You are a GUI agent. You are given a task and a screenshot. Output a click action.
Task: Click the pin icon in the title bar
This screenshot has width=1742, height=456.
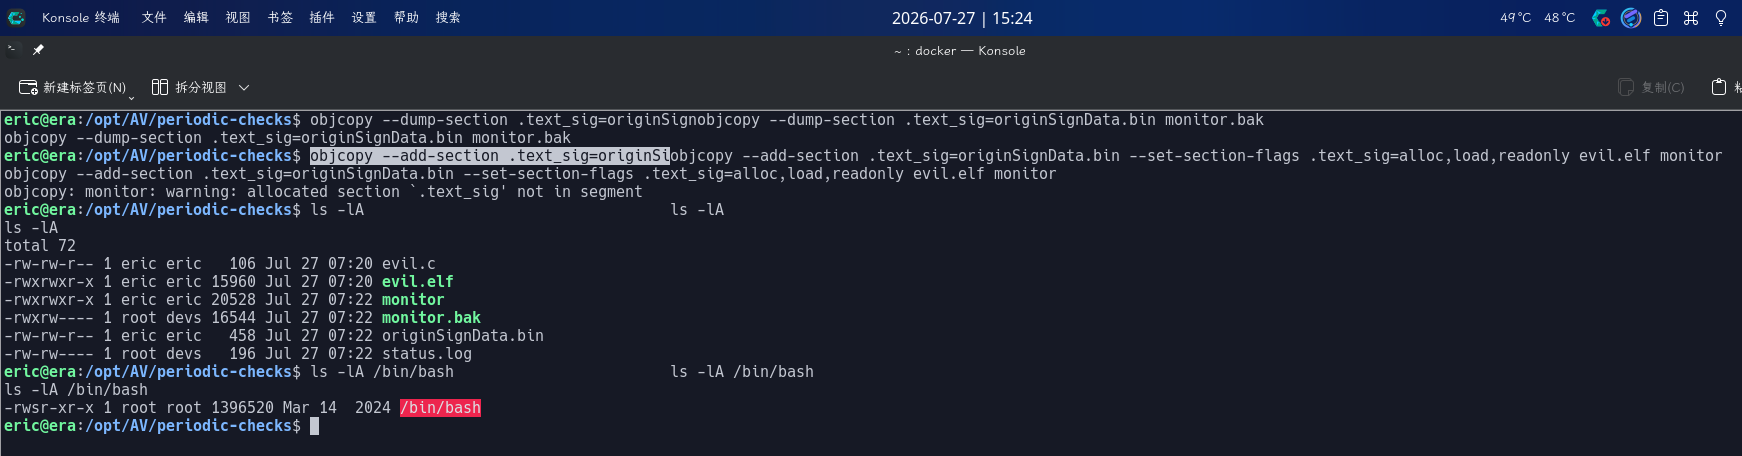coord(38,50)
